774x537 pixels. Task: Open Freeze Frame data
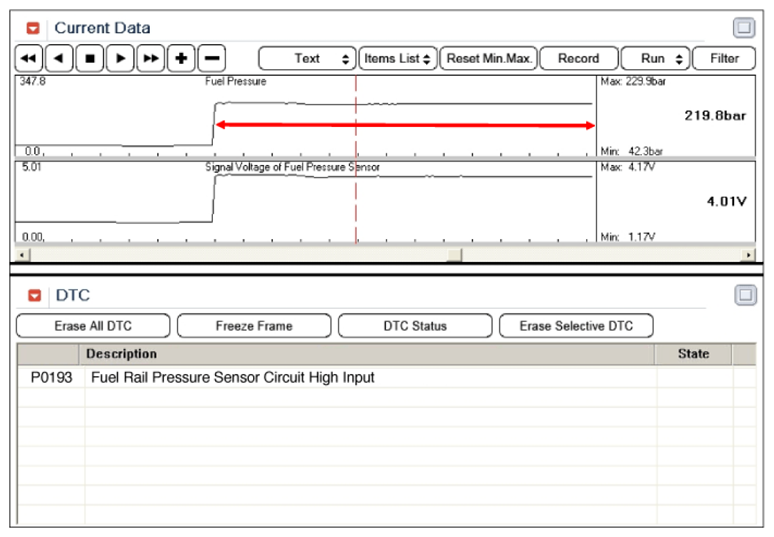point(254,326)
